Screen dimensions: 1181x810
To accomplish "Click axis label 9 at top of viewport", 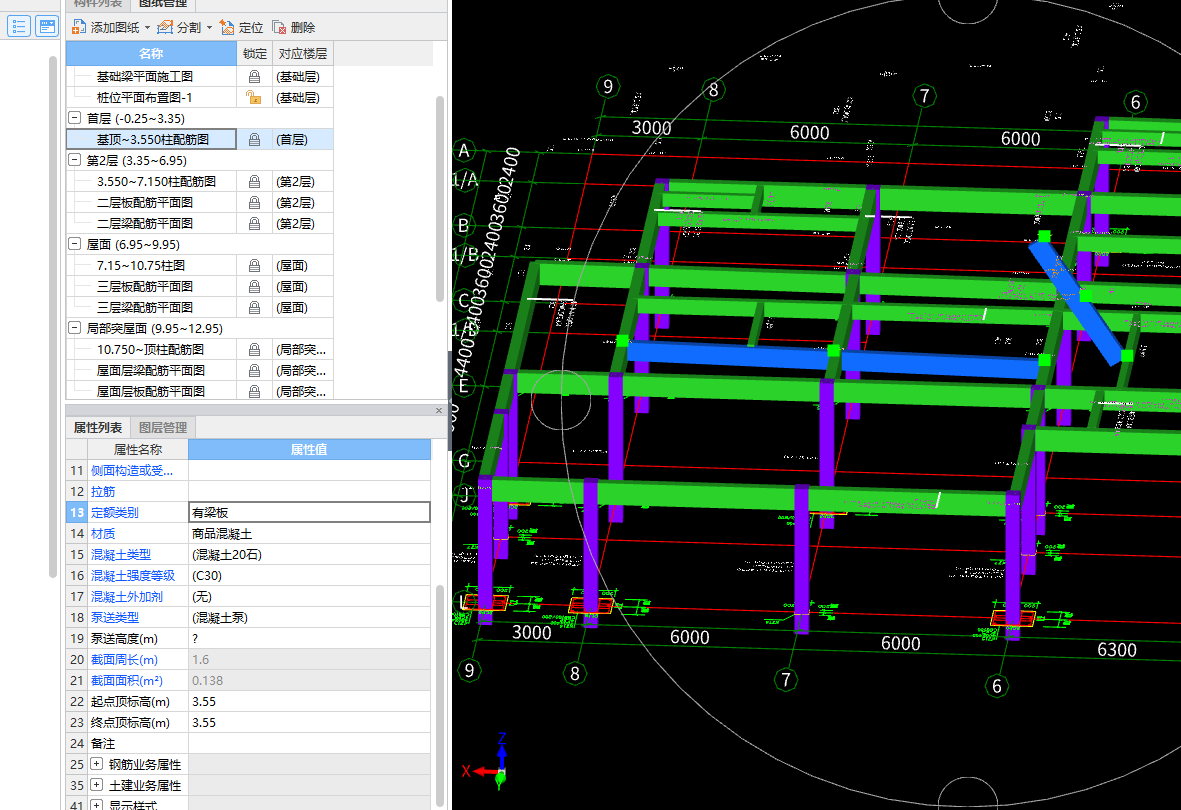I will [x=608, y=86].
